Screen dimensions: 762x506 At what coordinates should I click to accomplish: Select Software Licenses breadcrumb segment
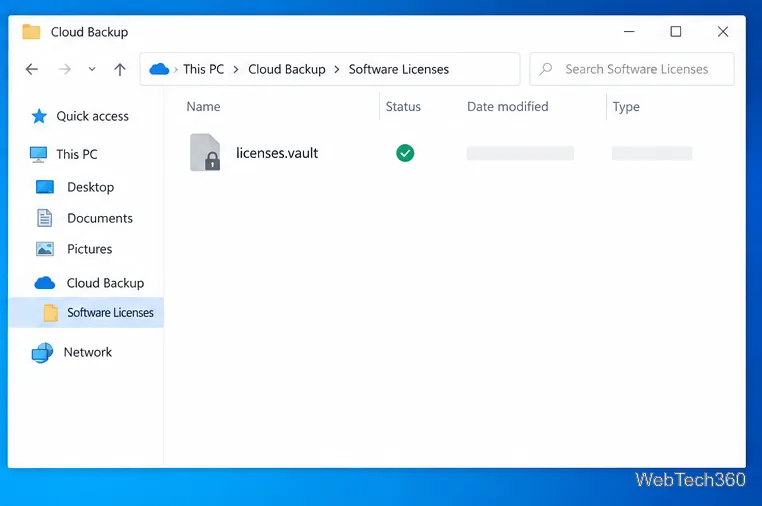(x=398, y=69)
